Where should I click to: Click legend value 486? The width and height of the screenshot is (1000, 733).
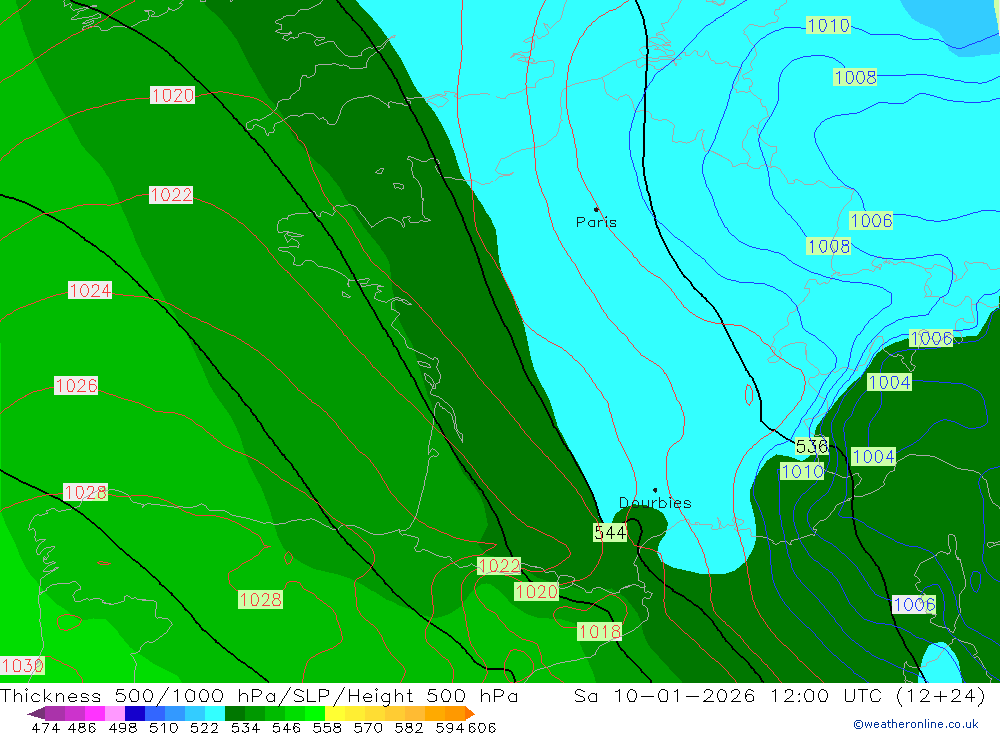pos(82,728)
